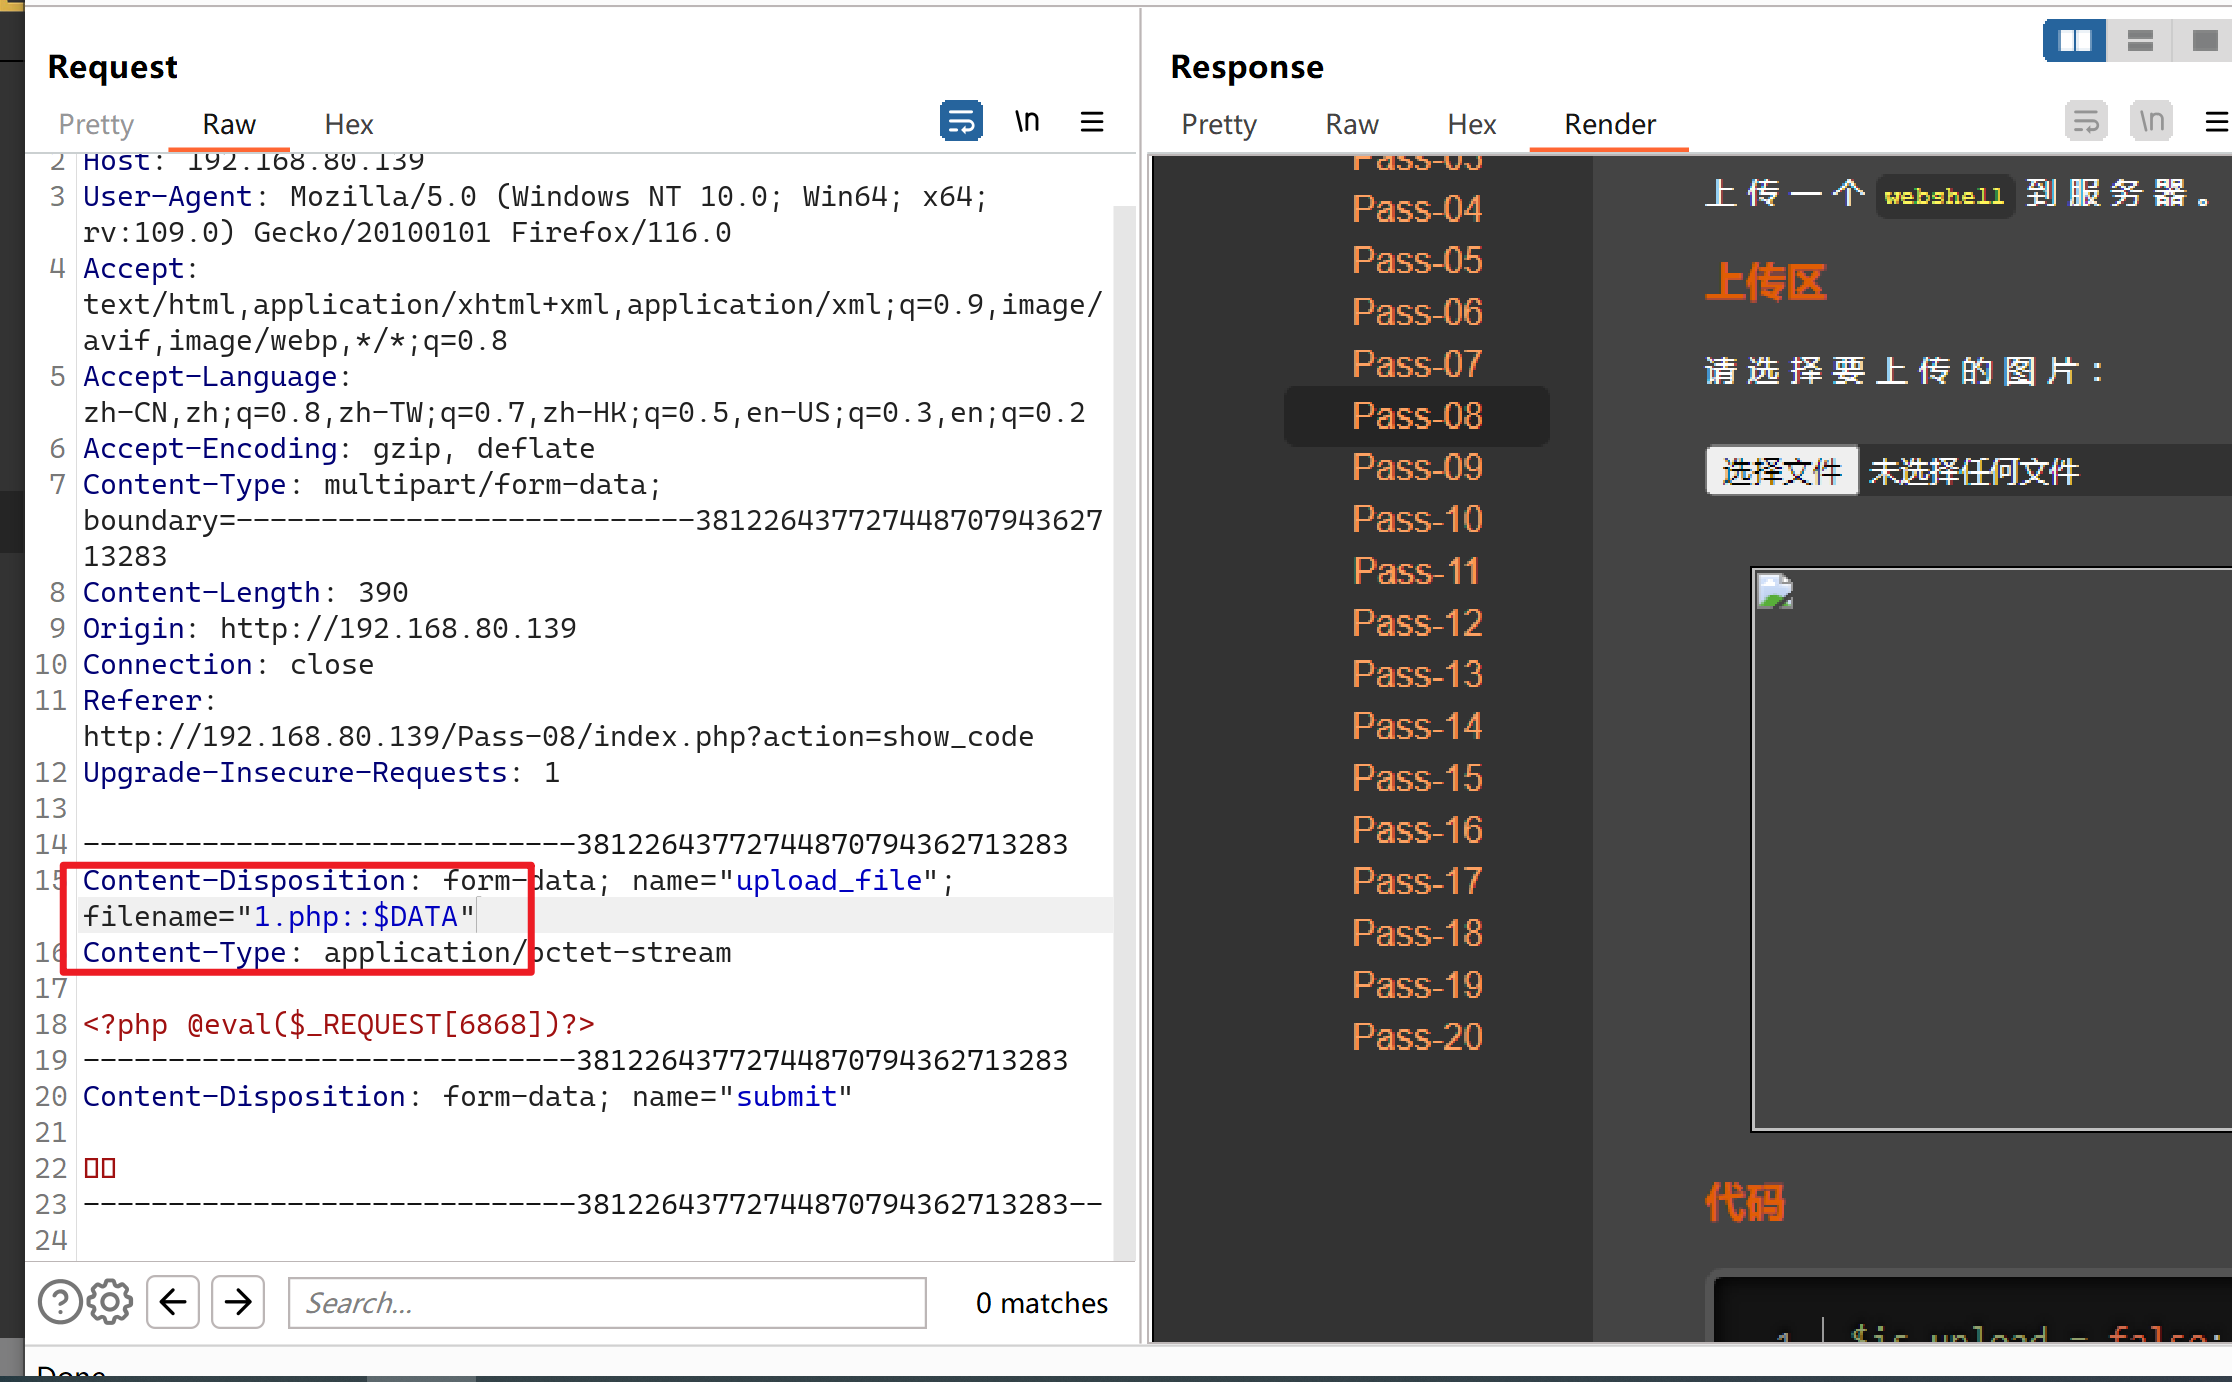Image resolution: width=2232 pixels, height=1382 pixels.
Task: Open the selected Pass-08 link
Action: click(1417, 416)
